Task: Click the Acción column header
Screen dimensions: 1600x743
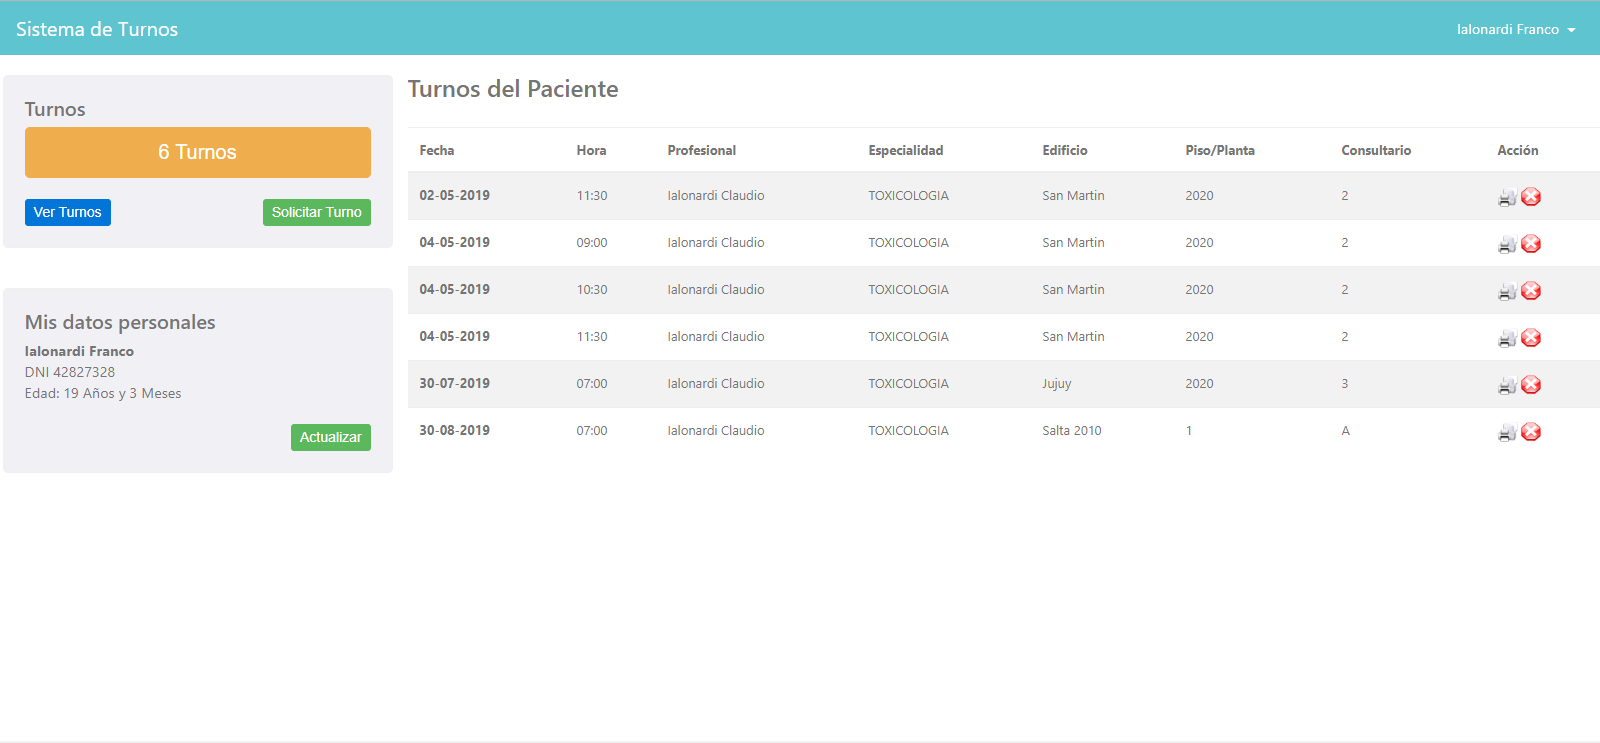Action: click(1518, 150)
